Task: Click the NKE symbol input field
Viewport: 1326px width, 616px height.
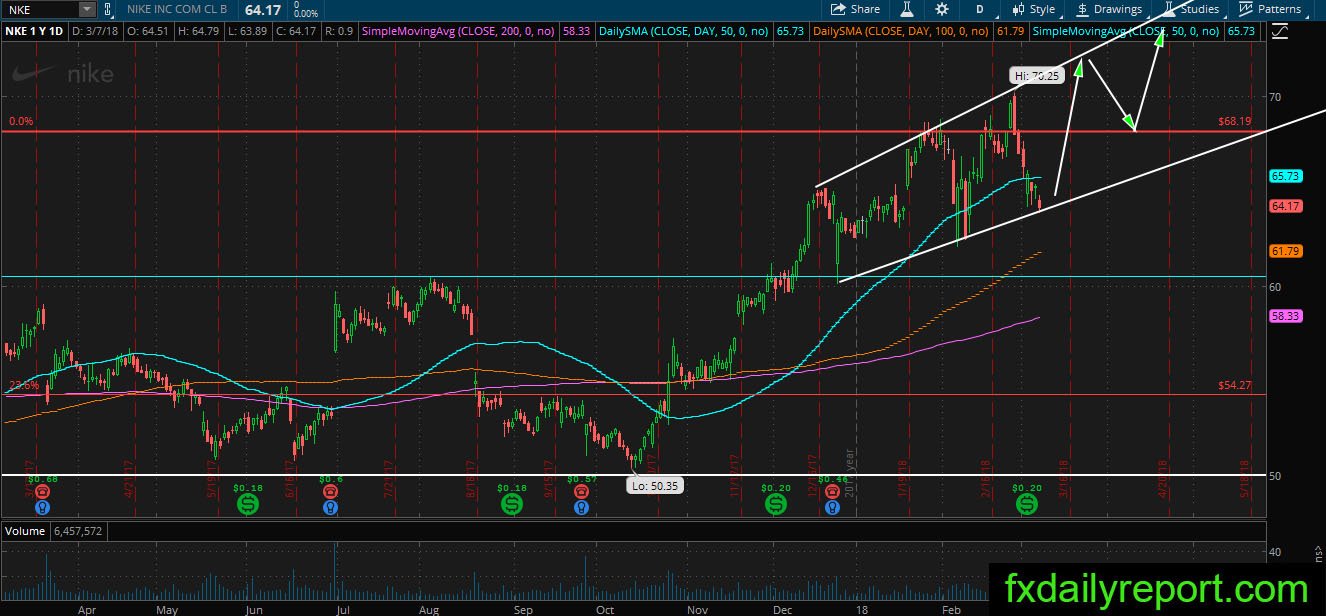Action: point(40,9)
